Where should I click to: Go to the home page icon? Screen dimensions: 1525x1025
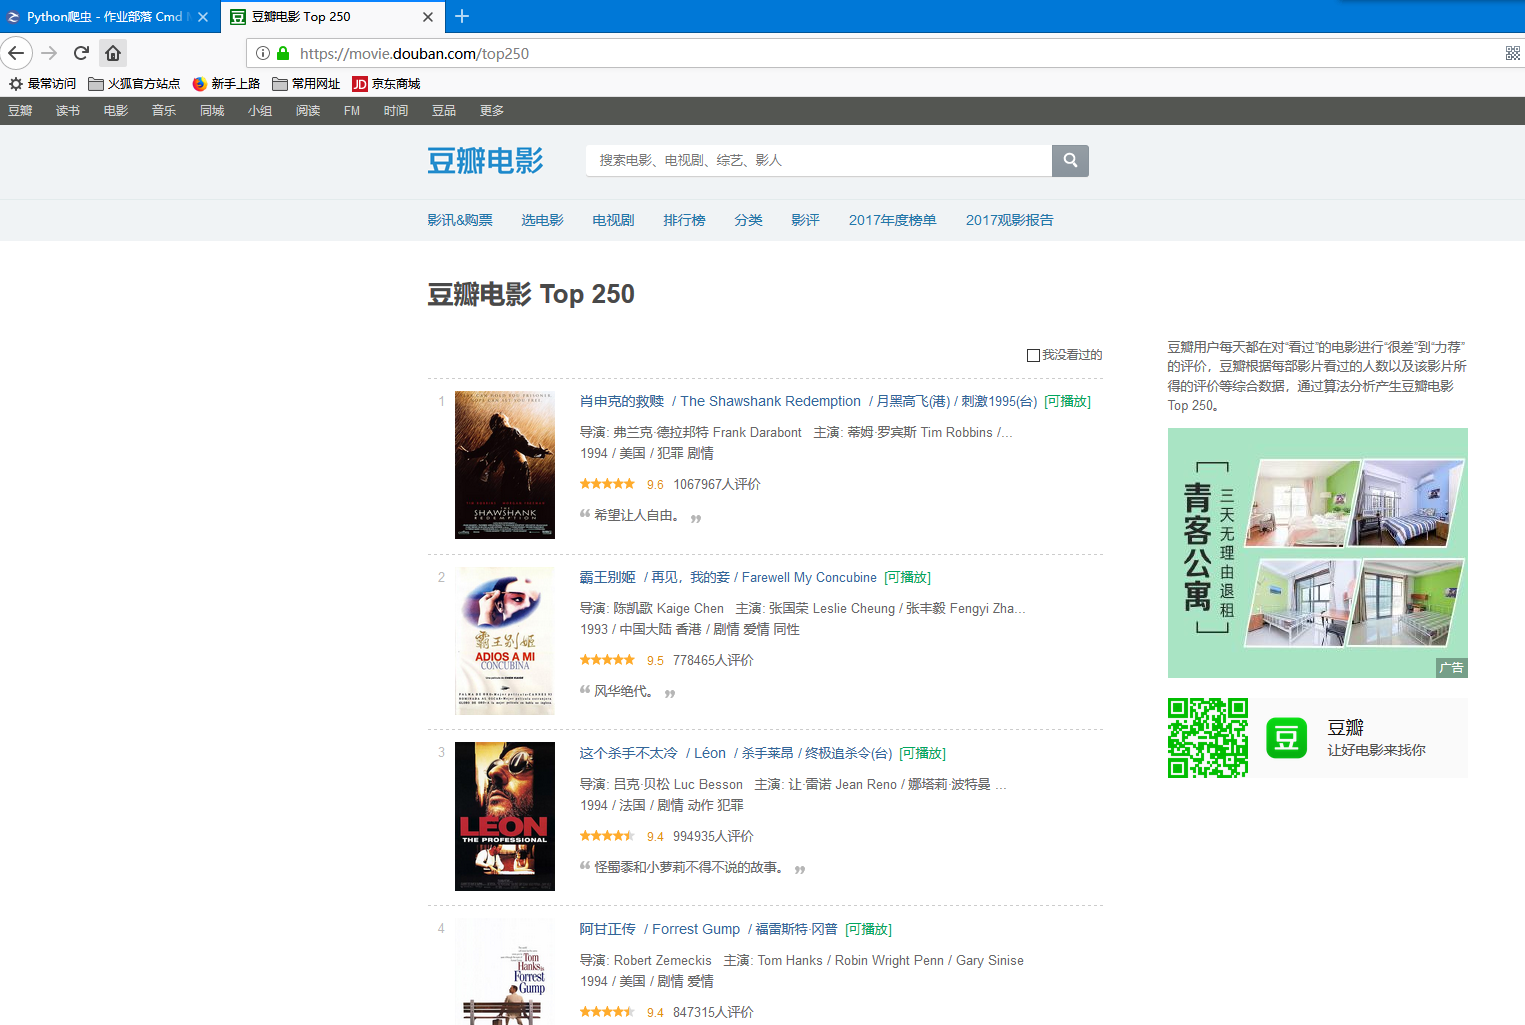click(x=113, y=53)
